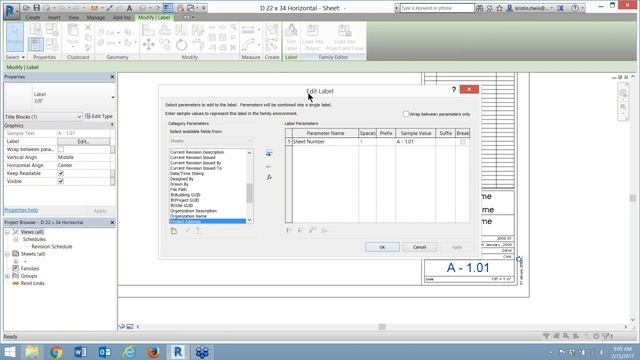This screenshot has width=640, height=360.
Task: Enable Wrap between parameters only in dialog
Action: [406, 114]
